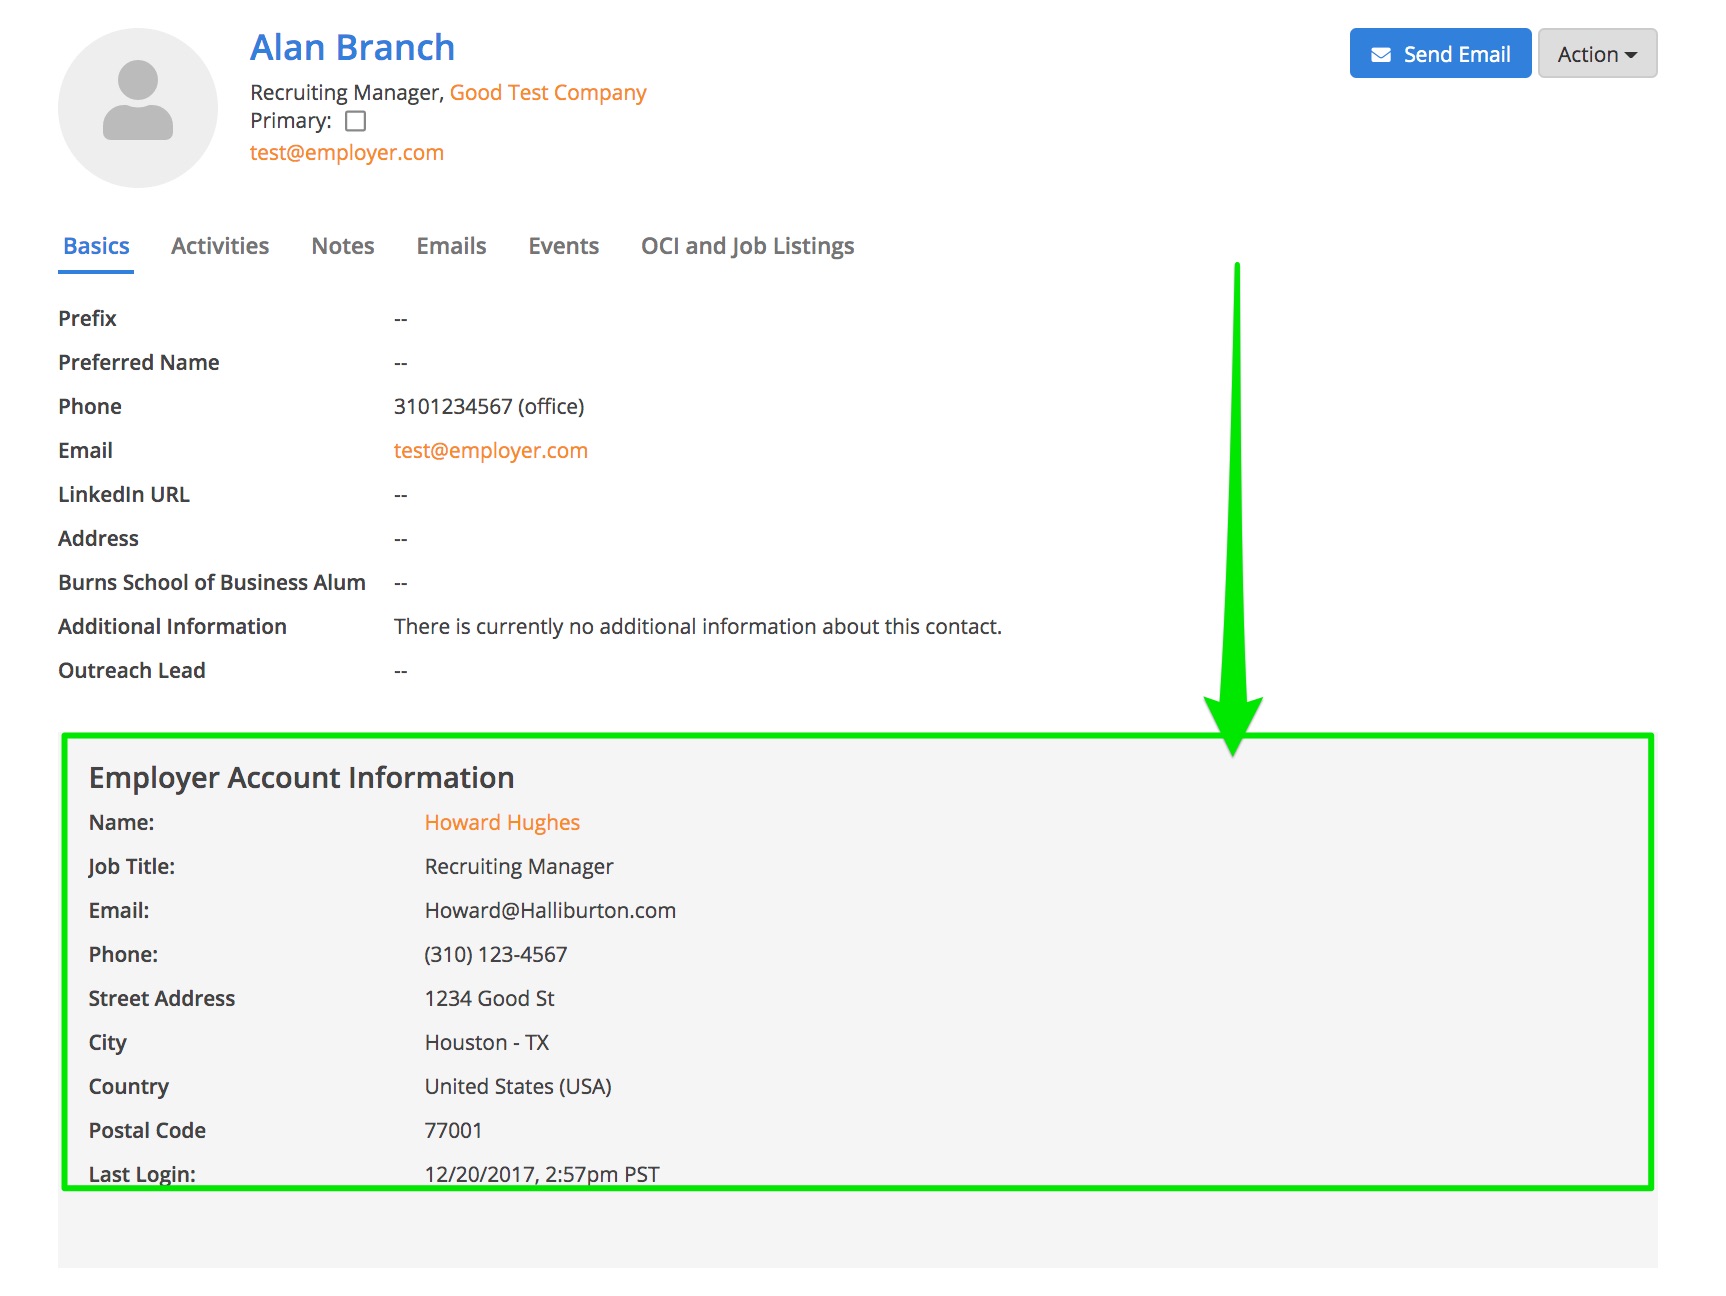This screenshot has height=1296, width=1726.
Task: Toggle the Primary checkbox
Action: point(355,121)
